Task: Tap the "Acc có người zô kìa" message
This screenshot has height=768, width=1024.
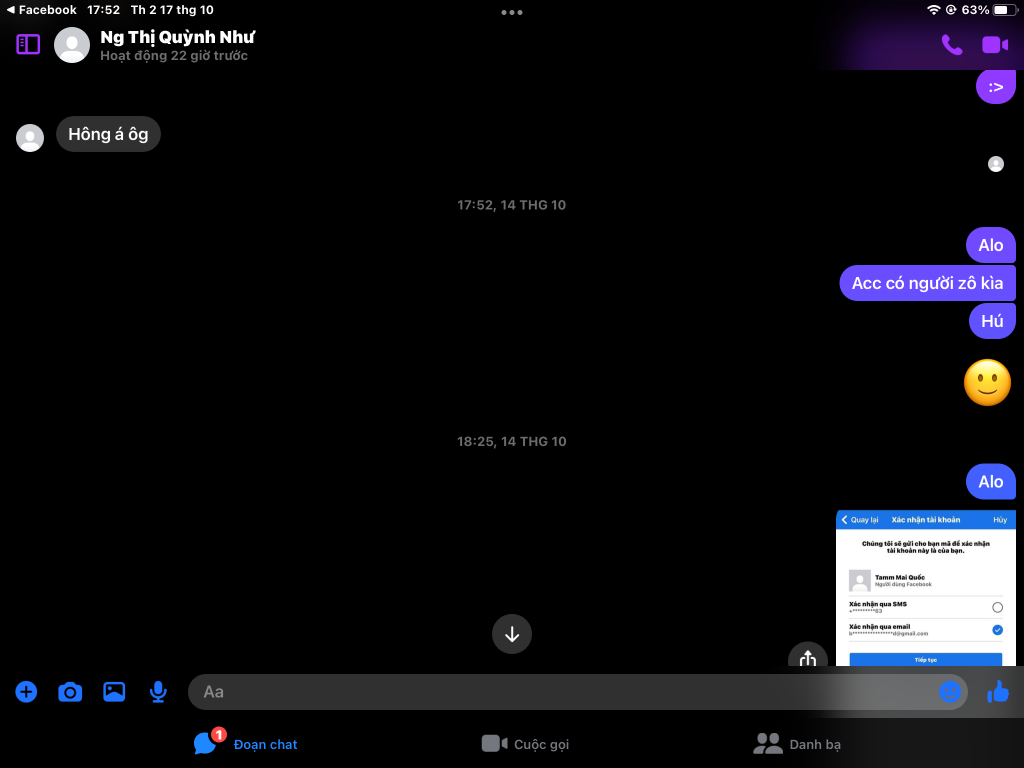Action: pyautogui.click(x=927, y=283)
